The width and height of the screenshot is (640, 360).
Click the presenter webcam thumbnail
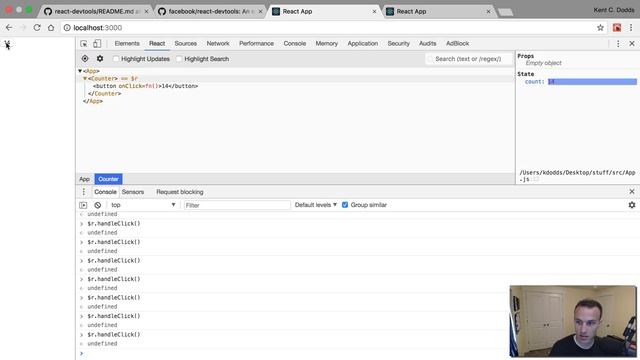click(x=573, y=321)
